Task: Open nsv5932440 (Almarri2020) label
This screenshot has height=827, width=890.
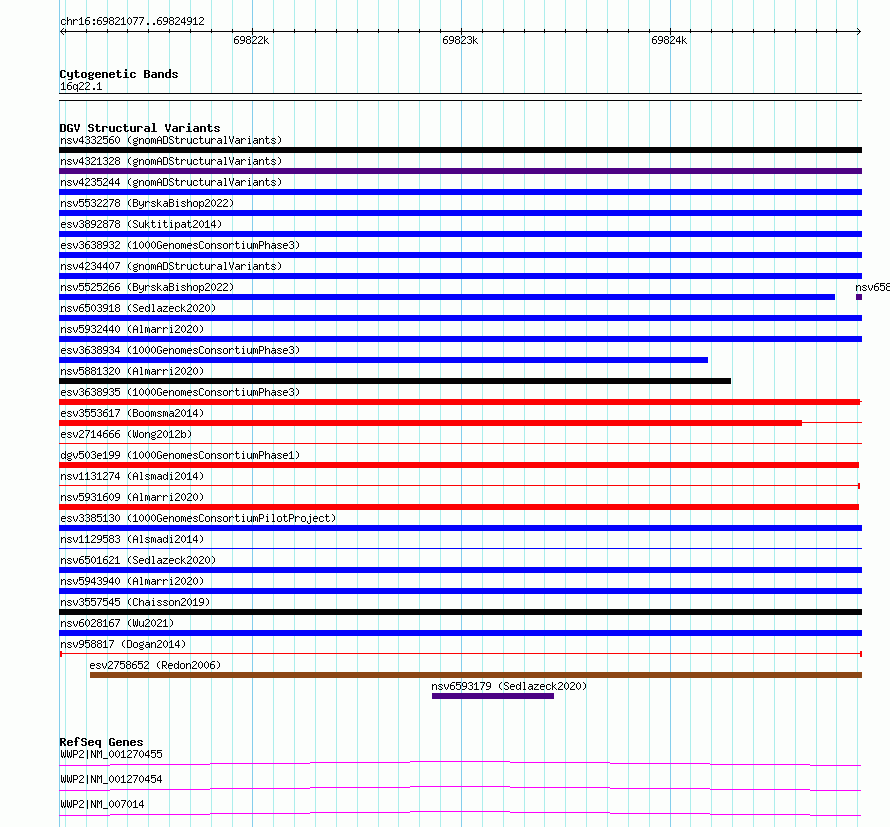Action: 132,329
